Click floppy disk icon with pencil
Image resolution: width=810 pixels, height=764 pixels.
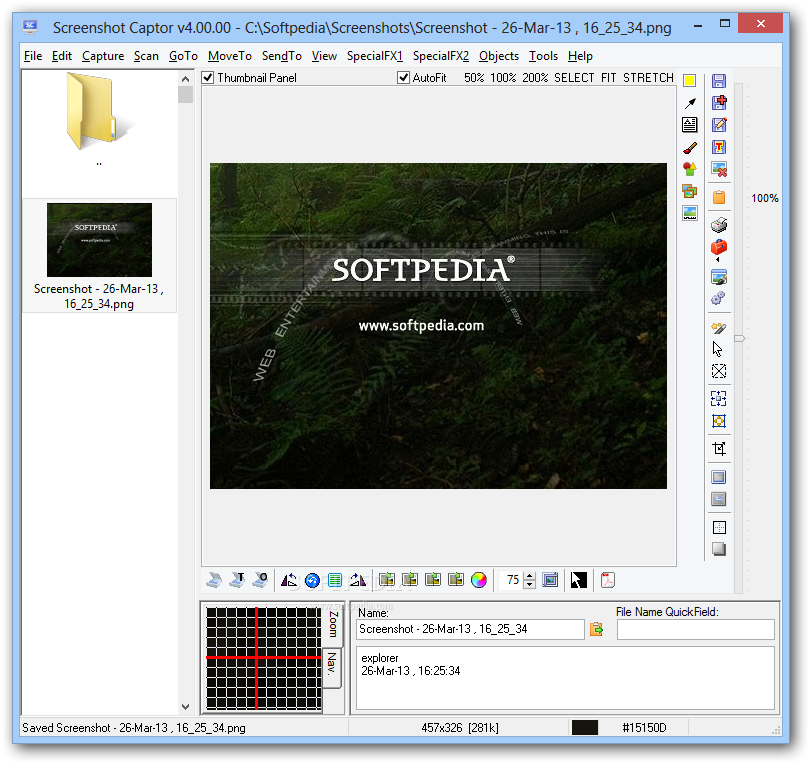tap(719, 124)
